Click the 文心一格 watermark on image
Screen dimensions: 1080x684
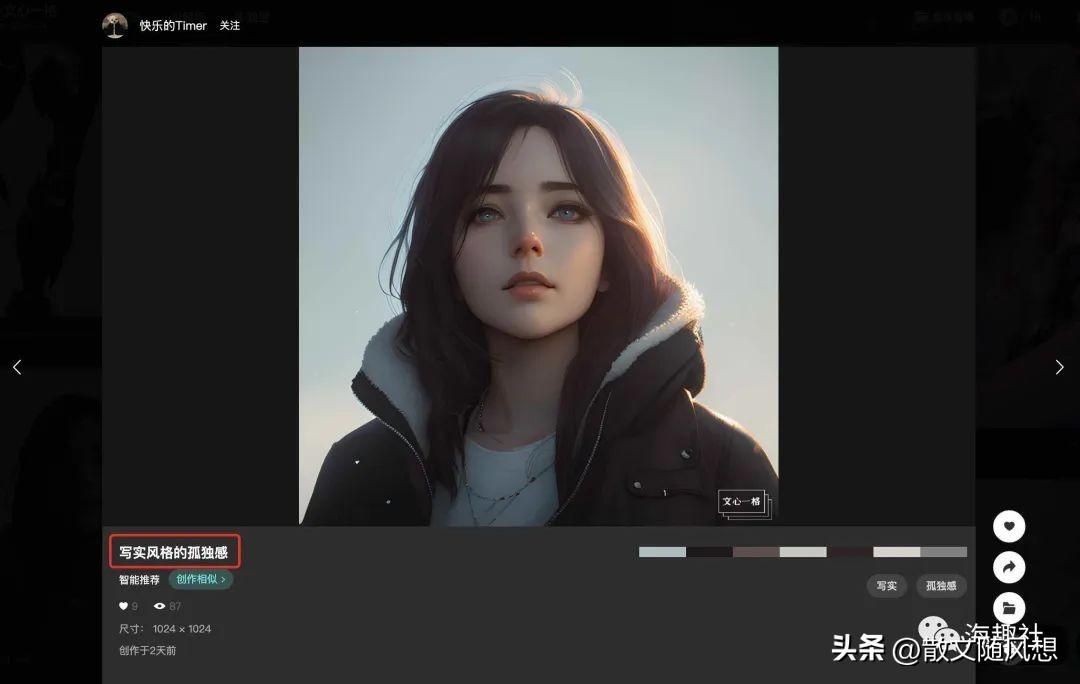coord(742,502)
